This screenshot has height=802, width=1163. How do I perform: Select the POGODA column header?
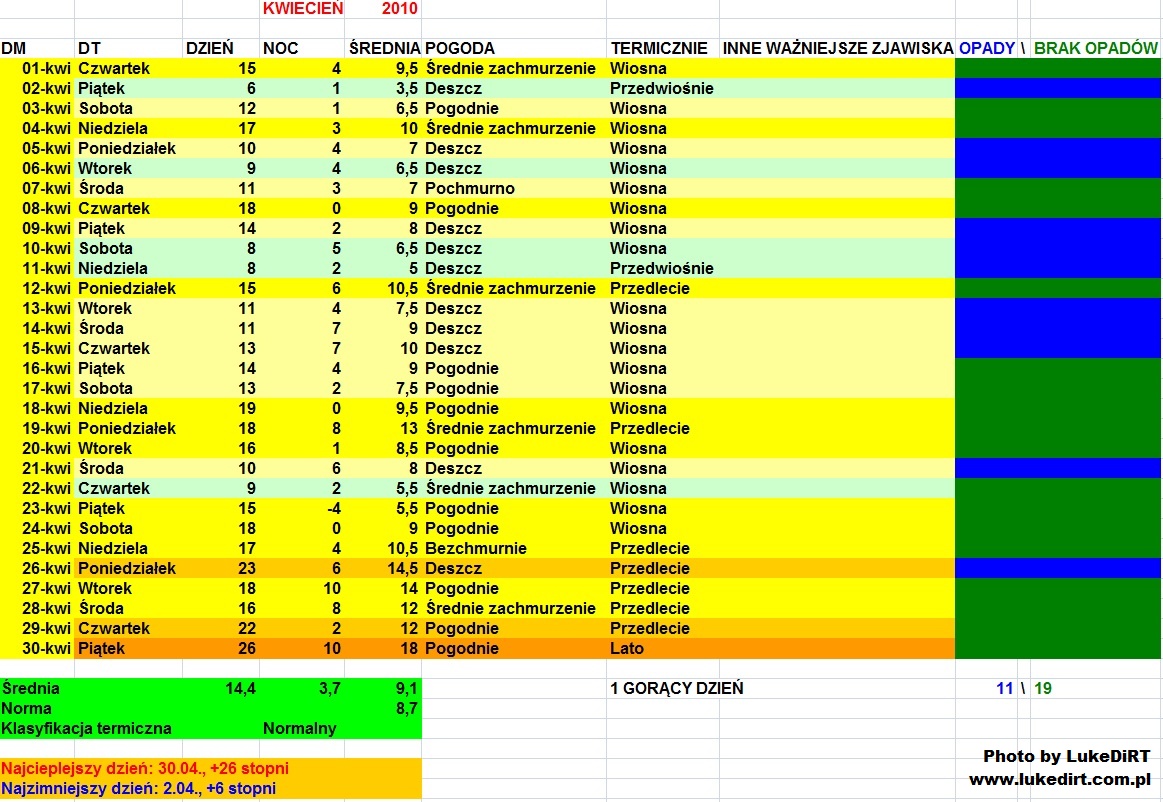pyautogui.click(x=459, y=48)
